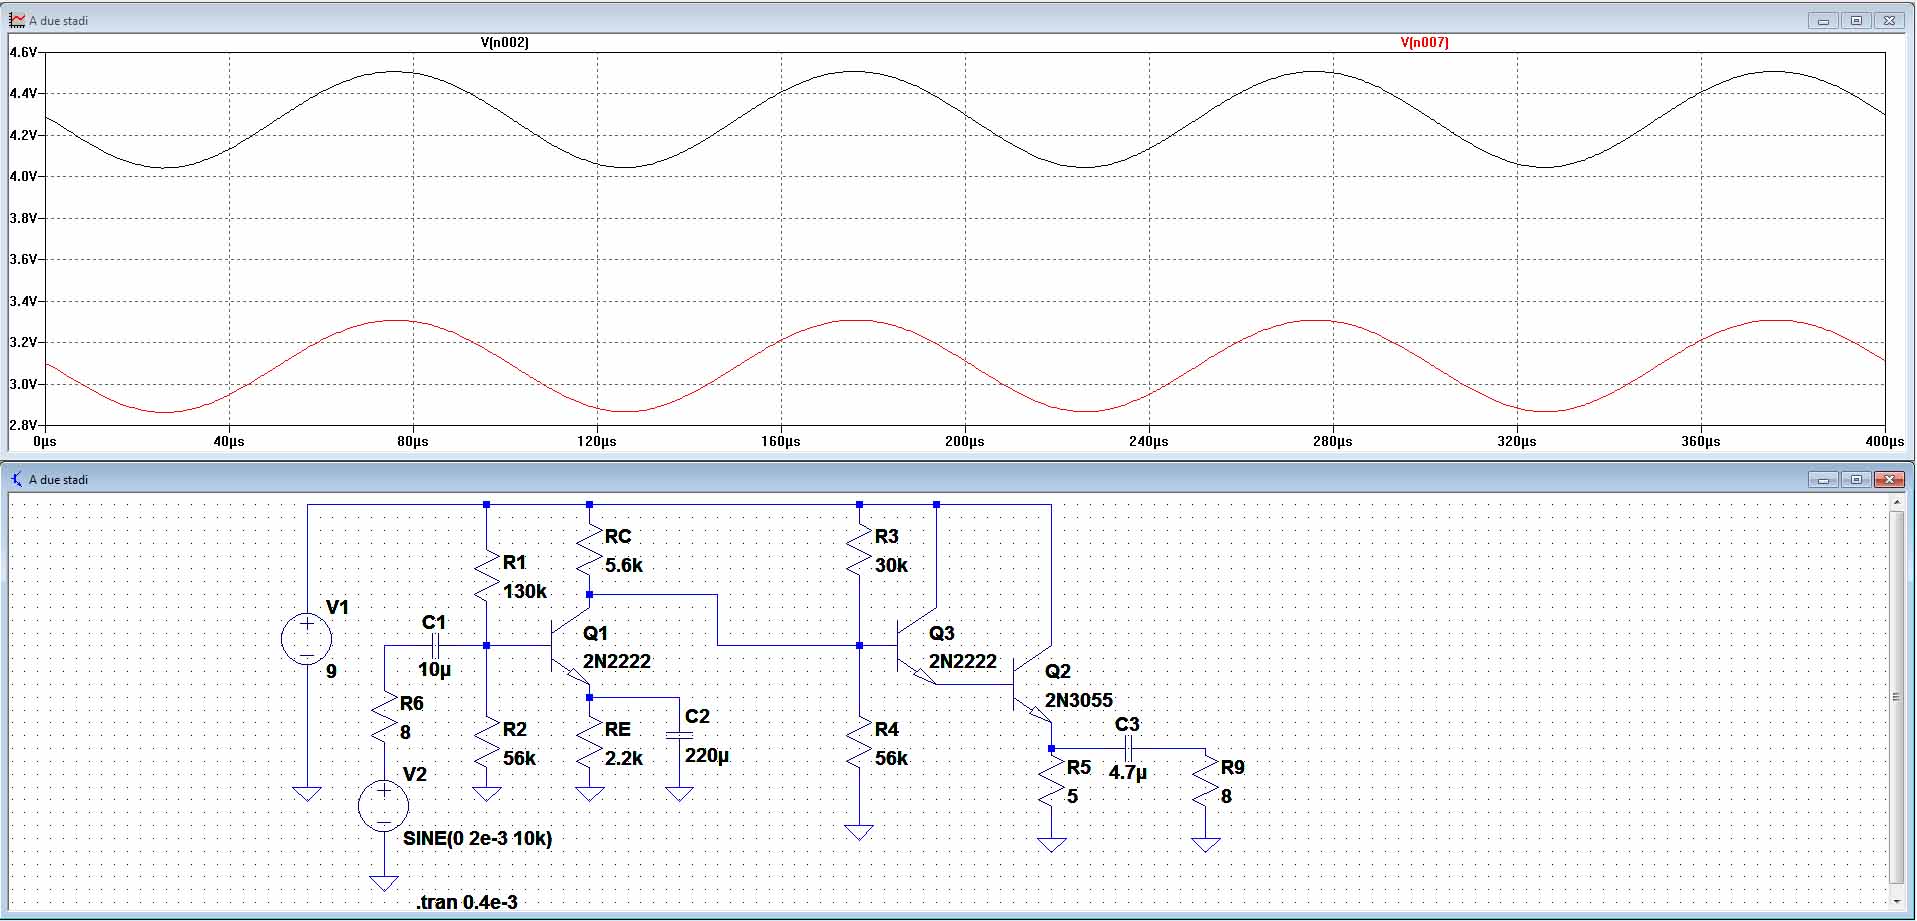The image size is (1917, 921).
Task: Select the R3 30k resistor symbol
Action: pos(859,550)
